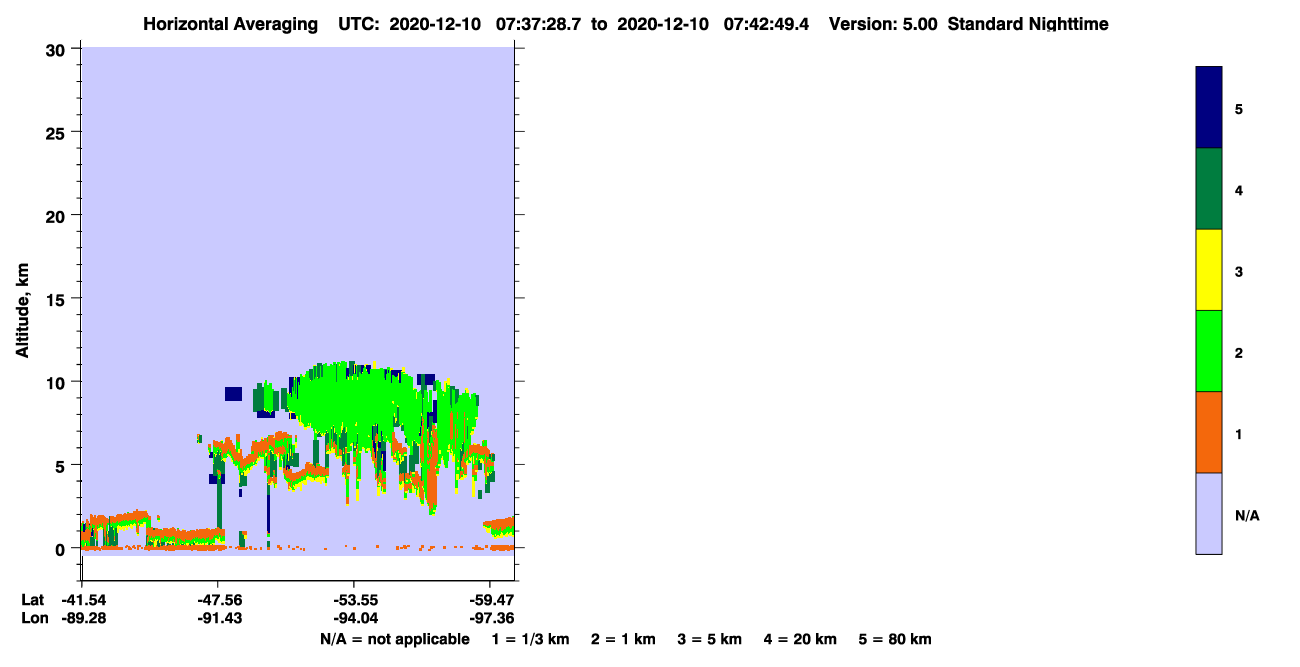Click the legend text '2 = 1 km'

(x=623, y=639)
